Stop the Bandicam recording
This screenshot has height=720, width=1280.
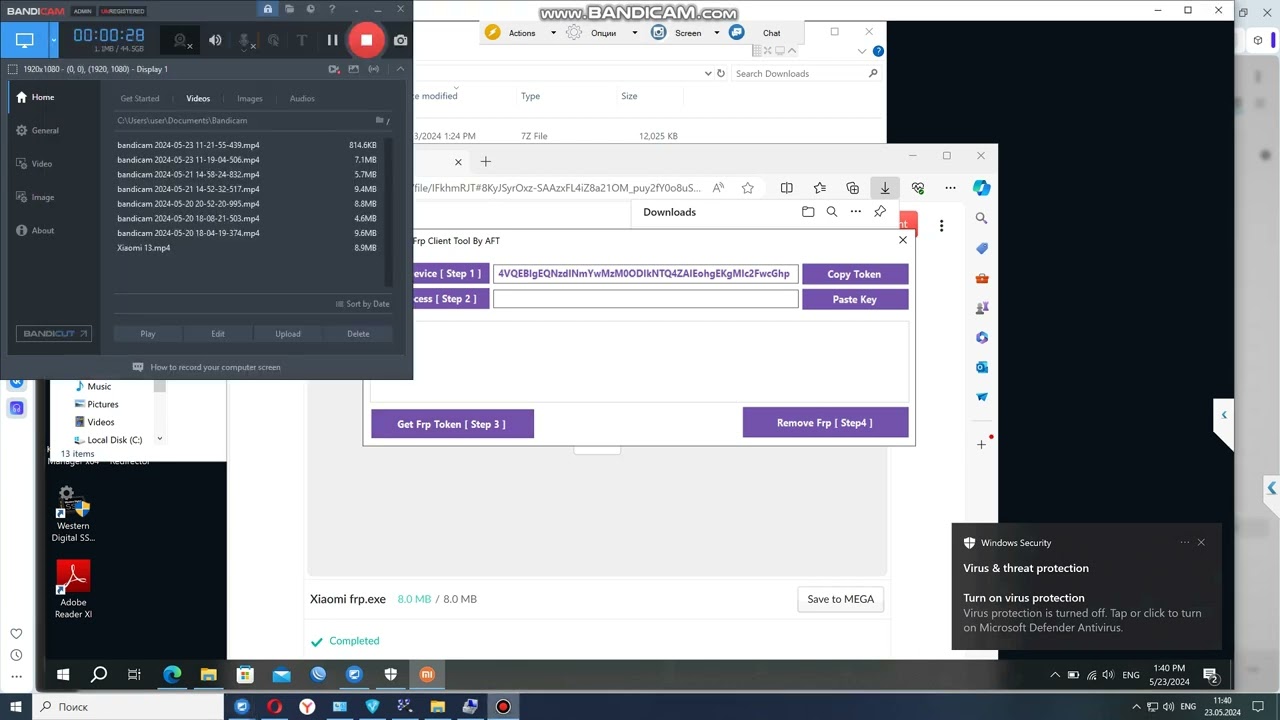click(x=366, y=39)
